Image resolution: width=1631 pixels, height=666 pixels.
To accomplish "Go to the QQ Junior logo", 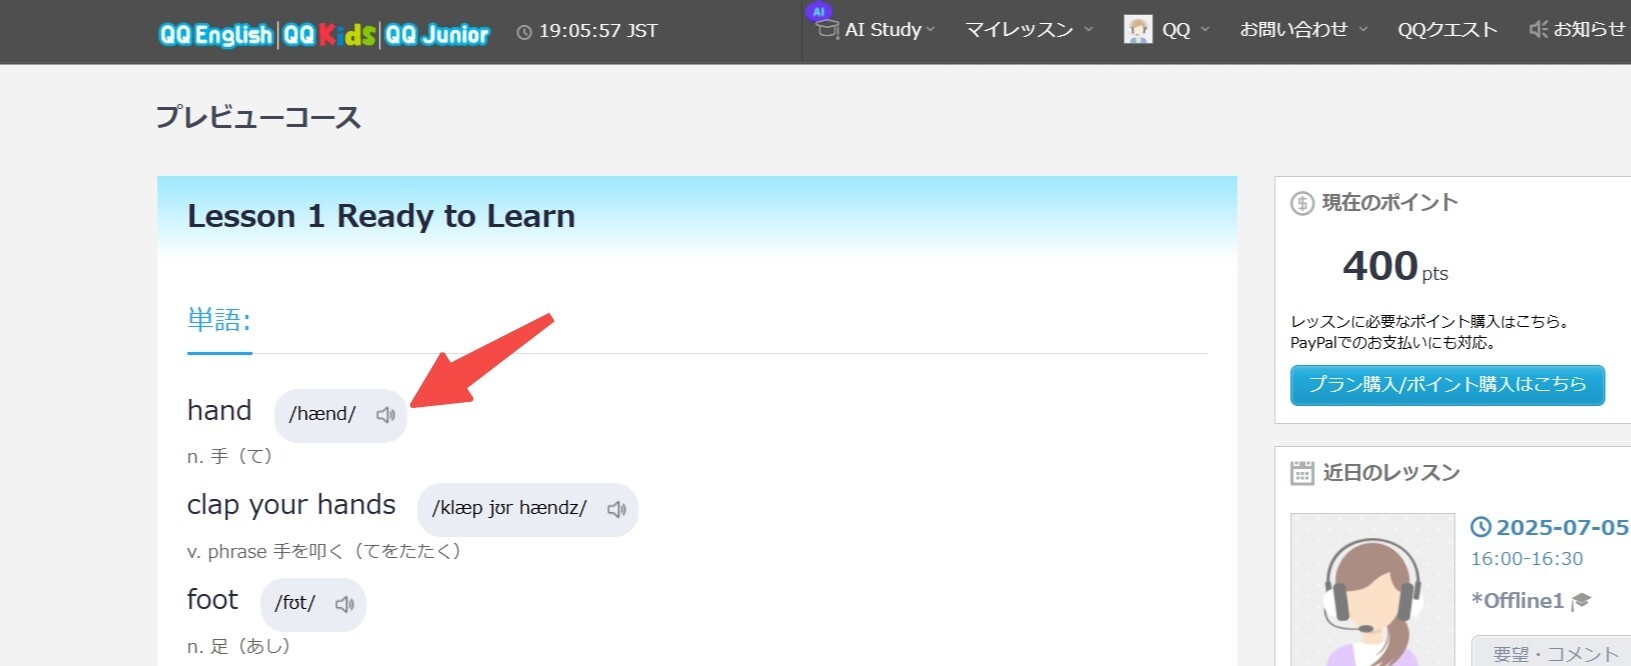I will coord(437,35).
